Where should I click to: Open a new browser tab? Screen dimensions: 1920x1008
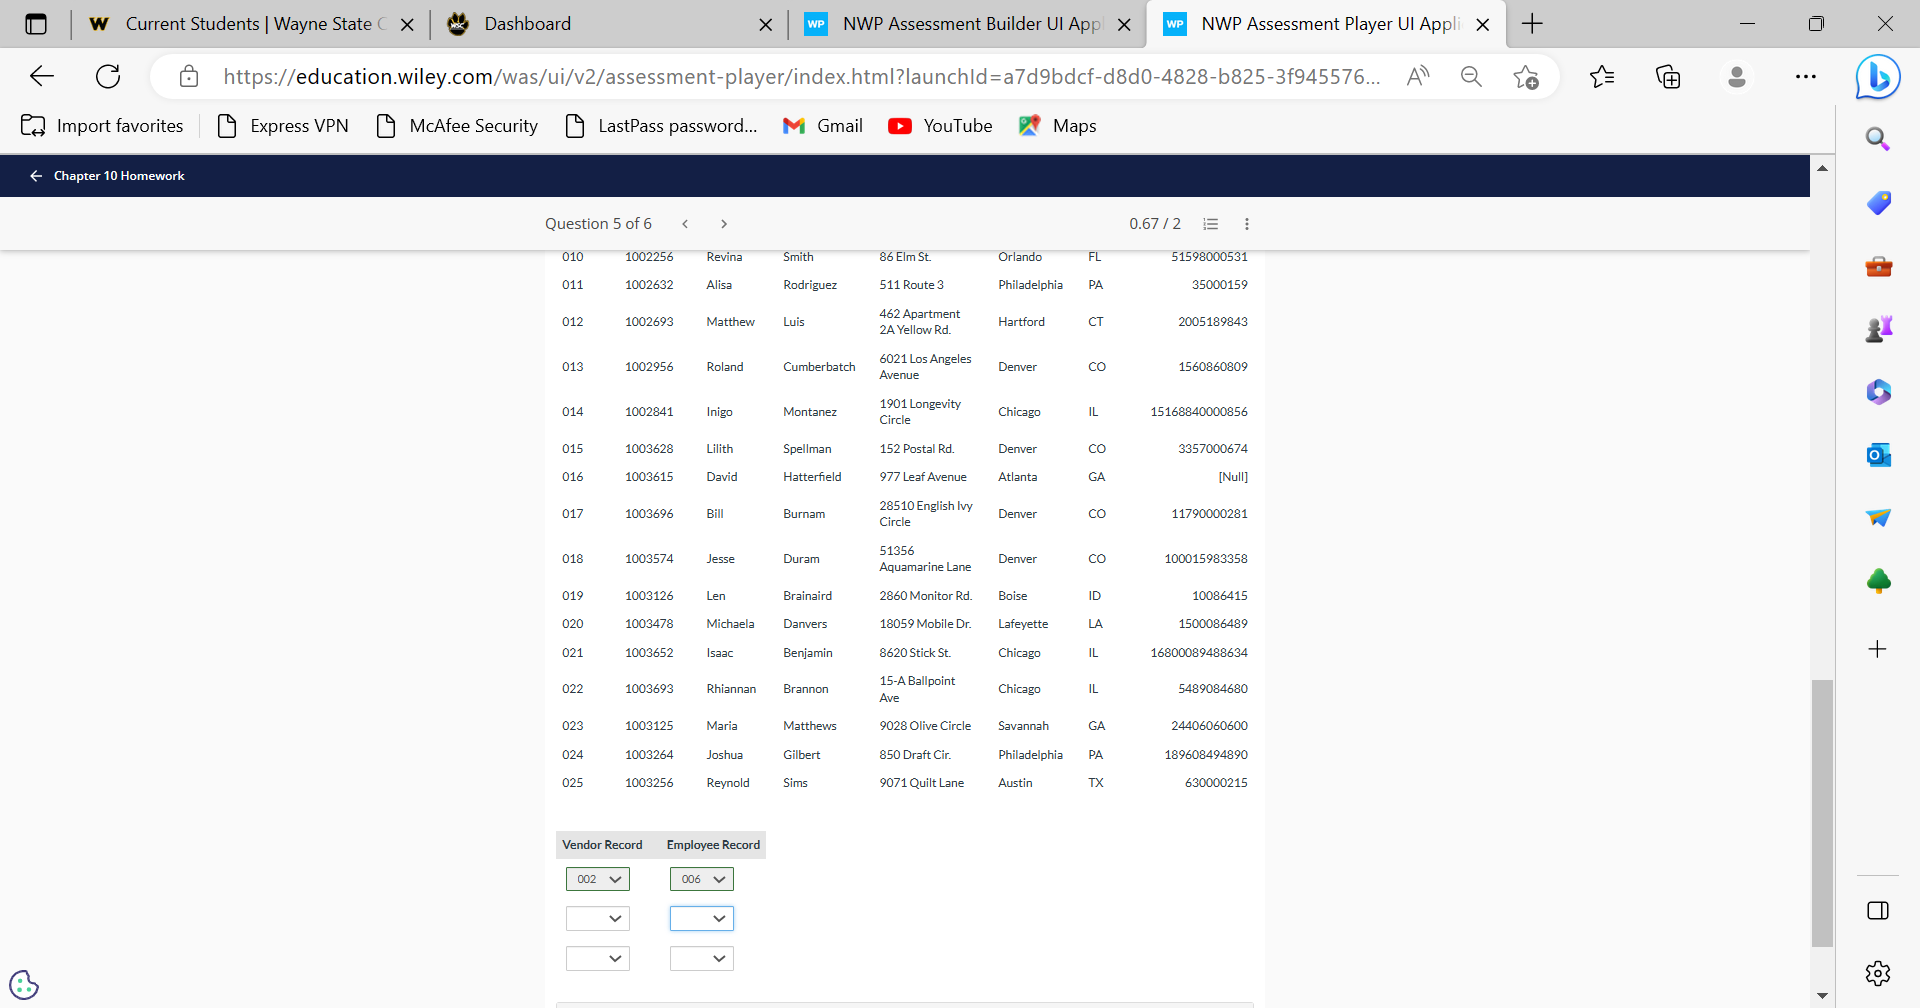point(1532,24)
